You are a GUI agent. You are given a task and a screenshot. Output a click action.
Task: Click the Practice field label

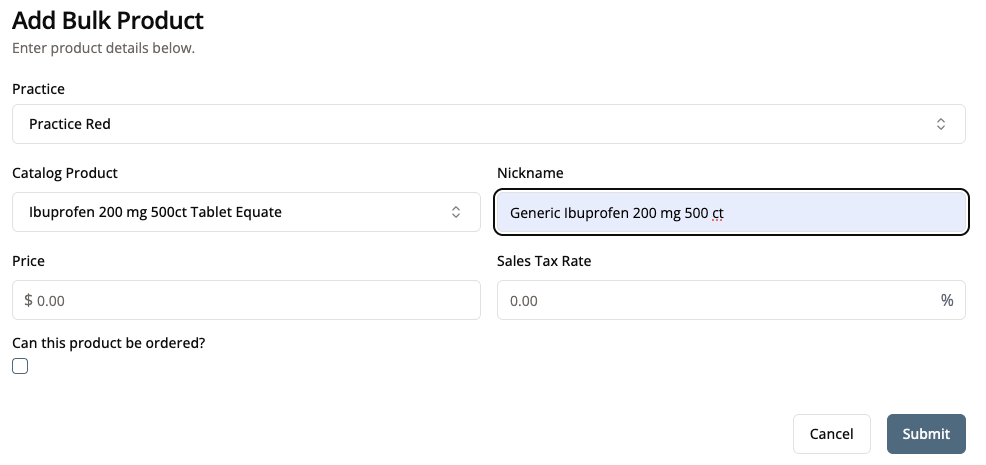point(38,89)
